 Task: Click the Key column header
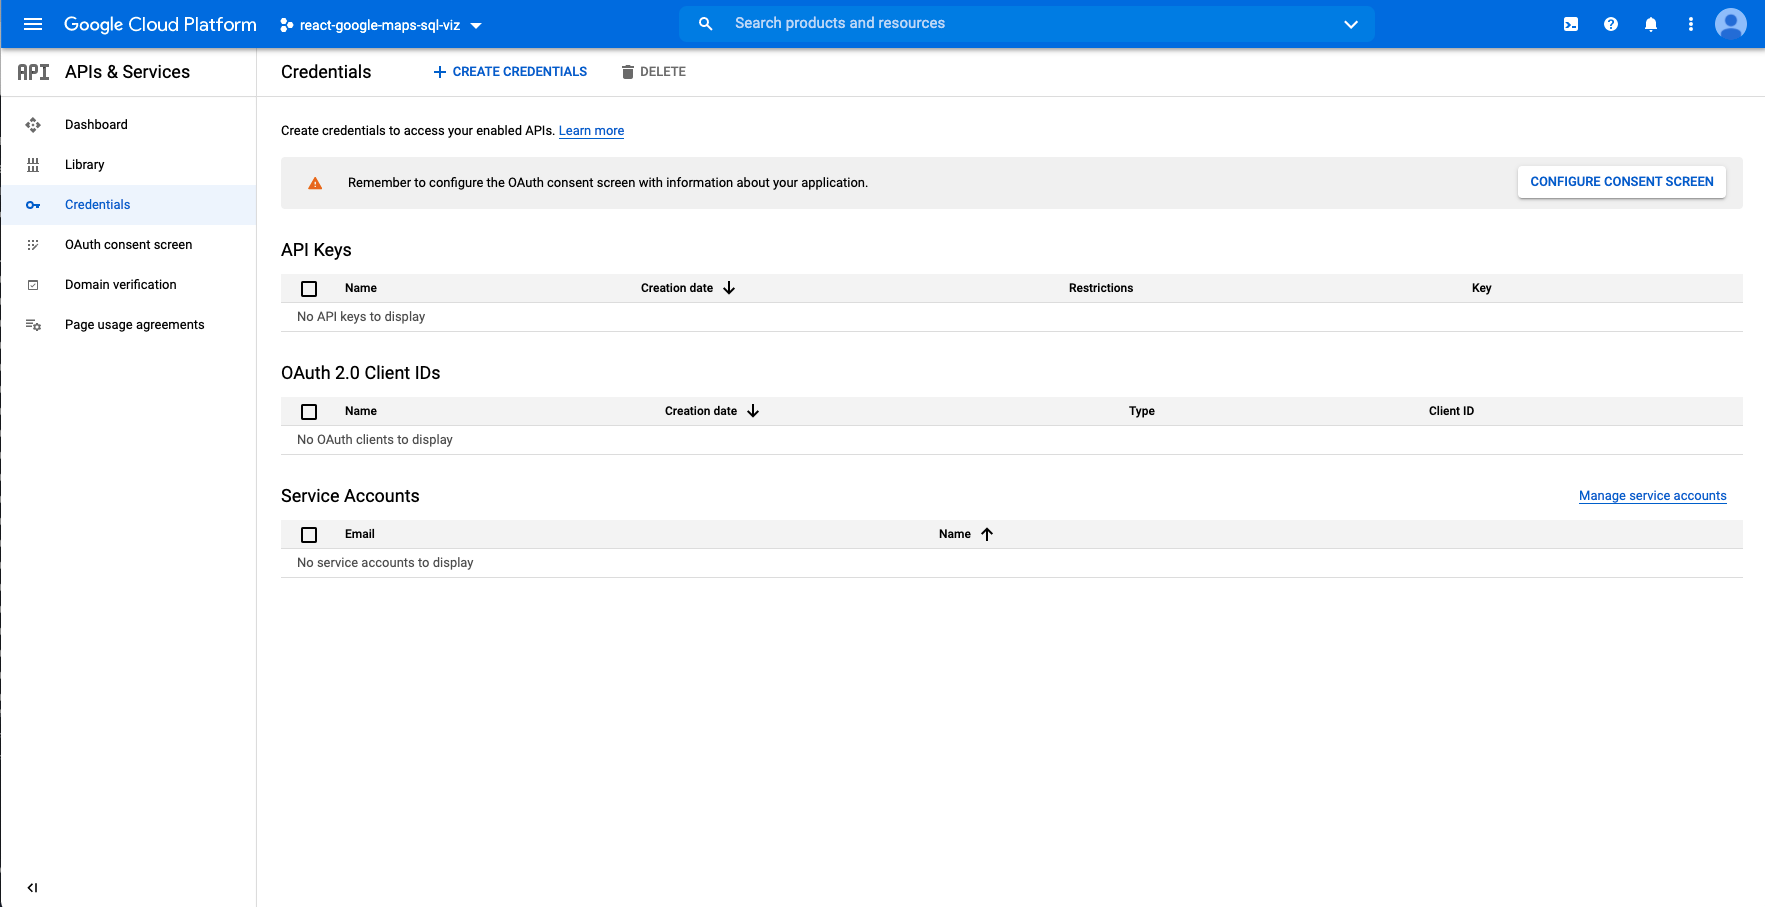[x=1481, y=288]
